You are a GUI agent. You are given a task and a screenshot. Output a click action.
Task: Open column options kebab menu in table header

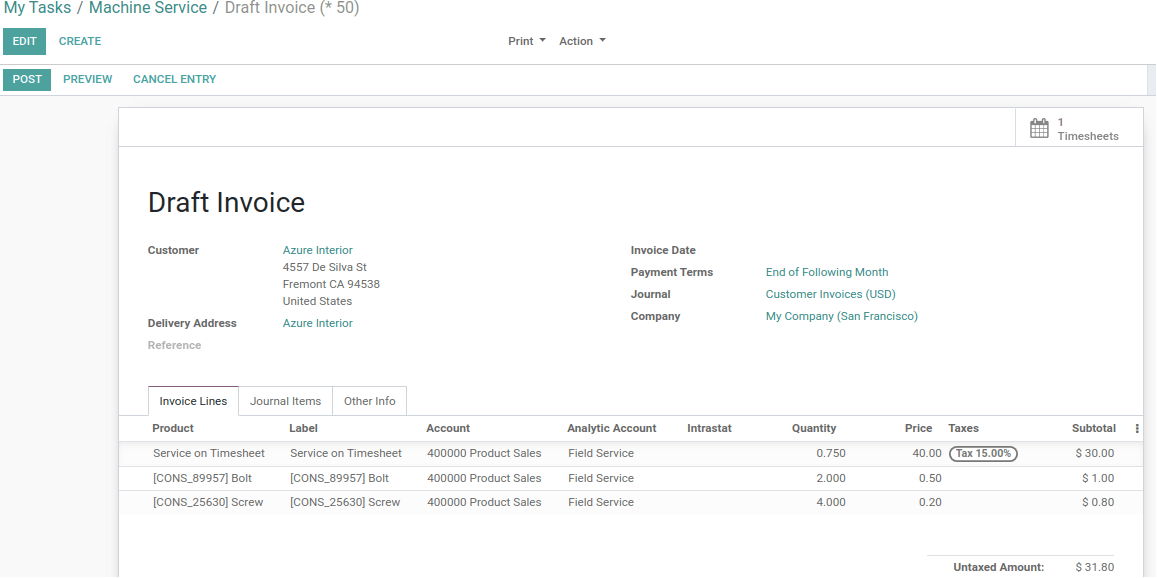[x=1136, y=429]
